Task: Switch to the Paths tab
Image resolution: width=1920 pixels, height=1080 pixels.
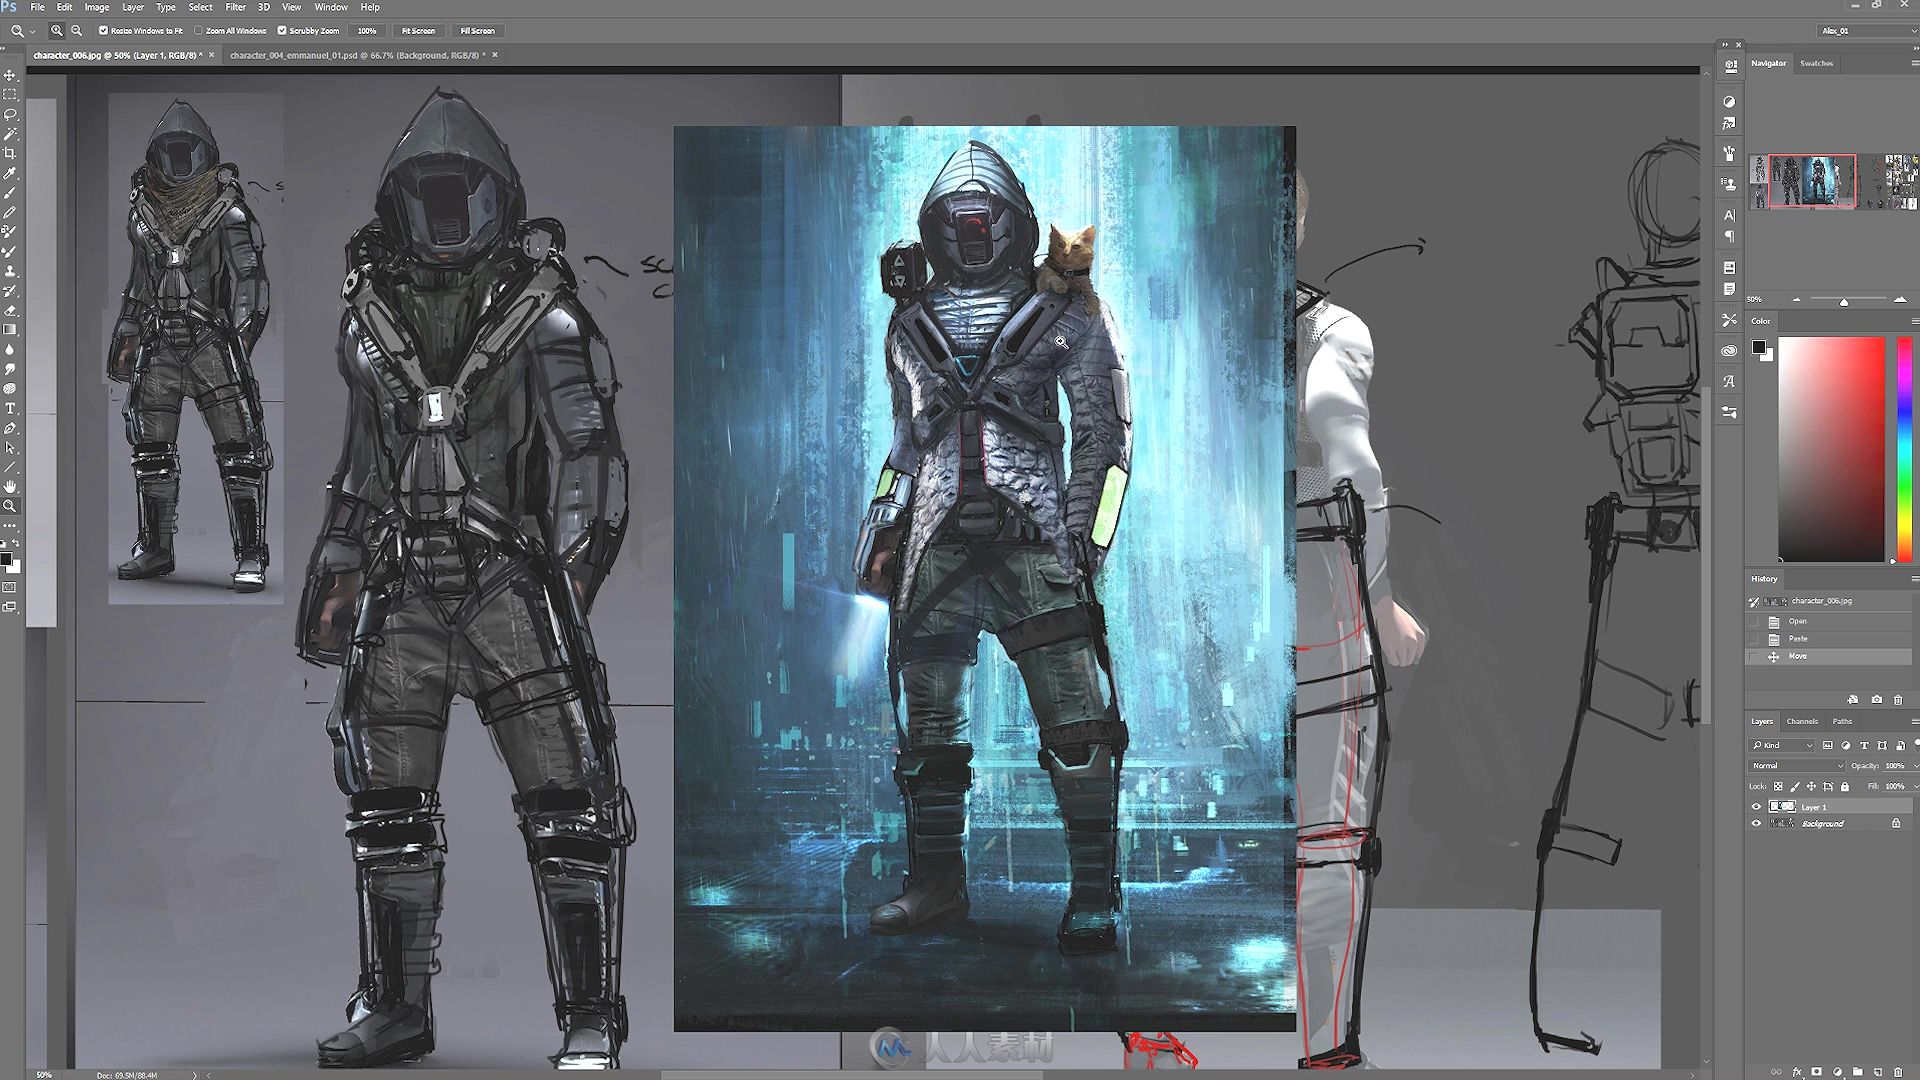Action: click(1842, 721)
